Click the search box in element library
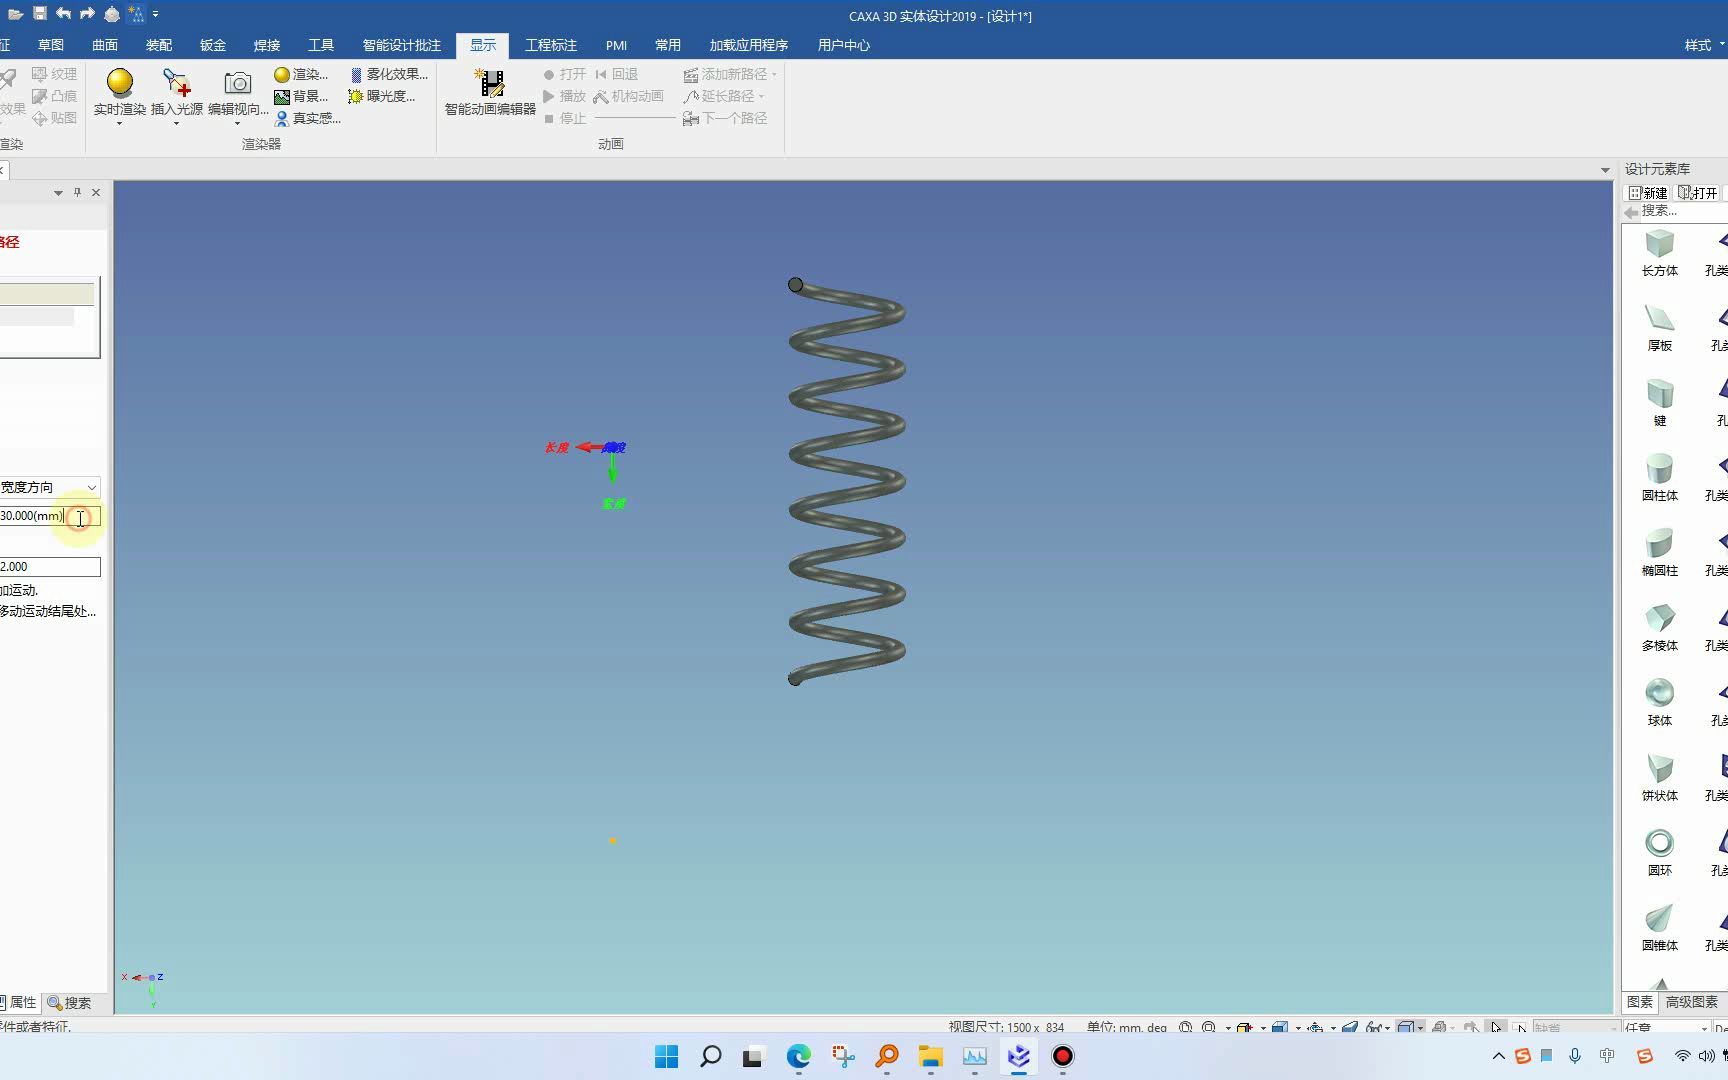The image size is (1728, 1080). (1682, 211)
